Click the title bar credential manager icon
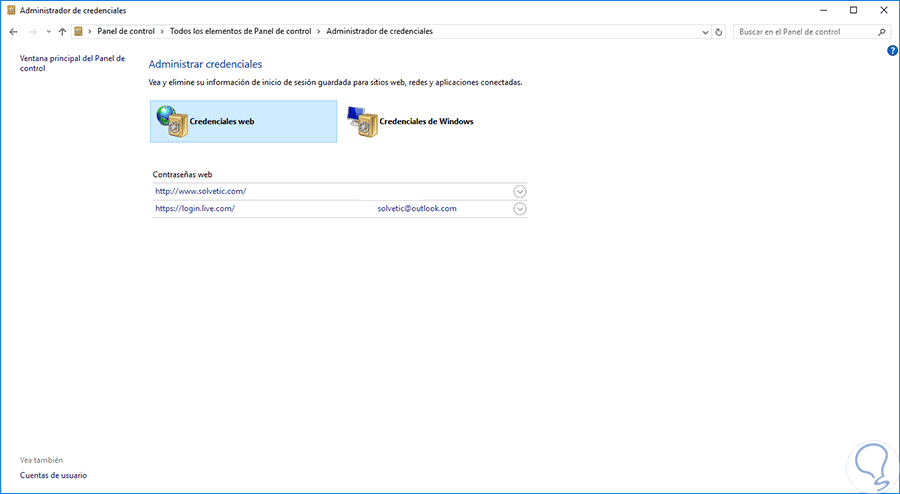 point(11,10)
